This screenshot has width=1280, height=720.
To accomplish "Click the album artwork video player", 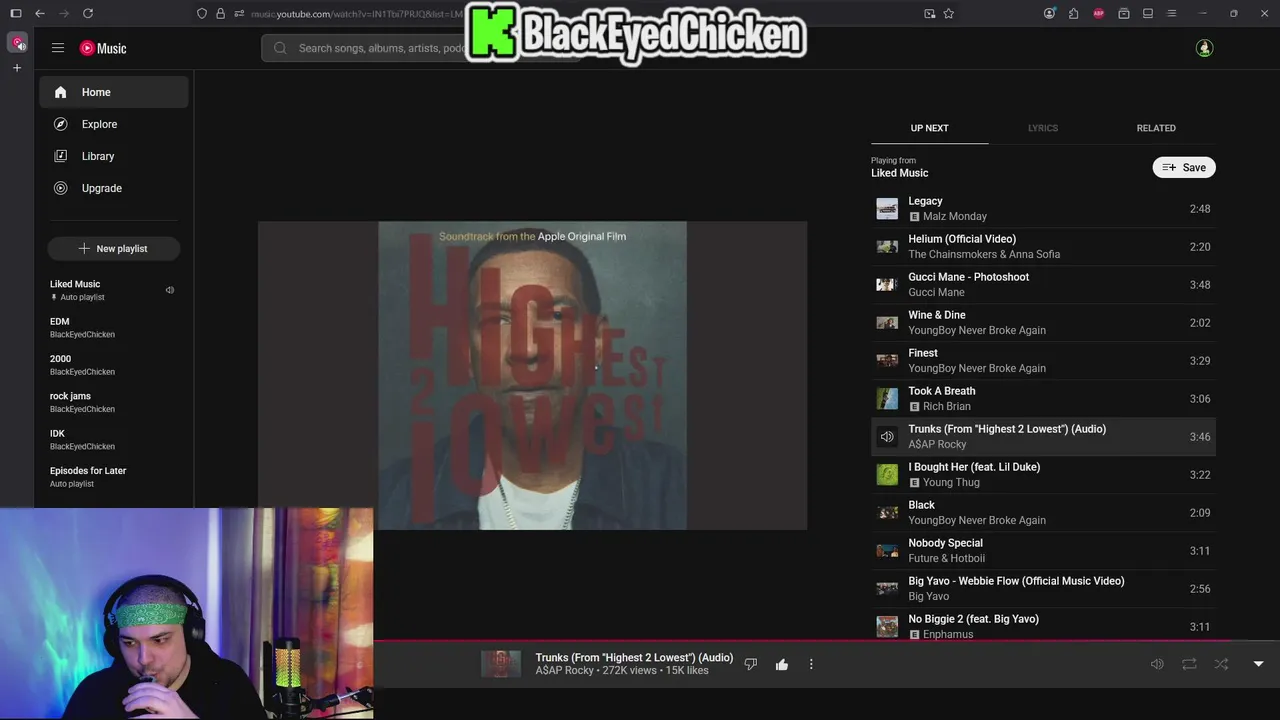I will [x=532, y=375].
